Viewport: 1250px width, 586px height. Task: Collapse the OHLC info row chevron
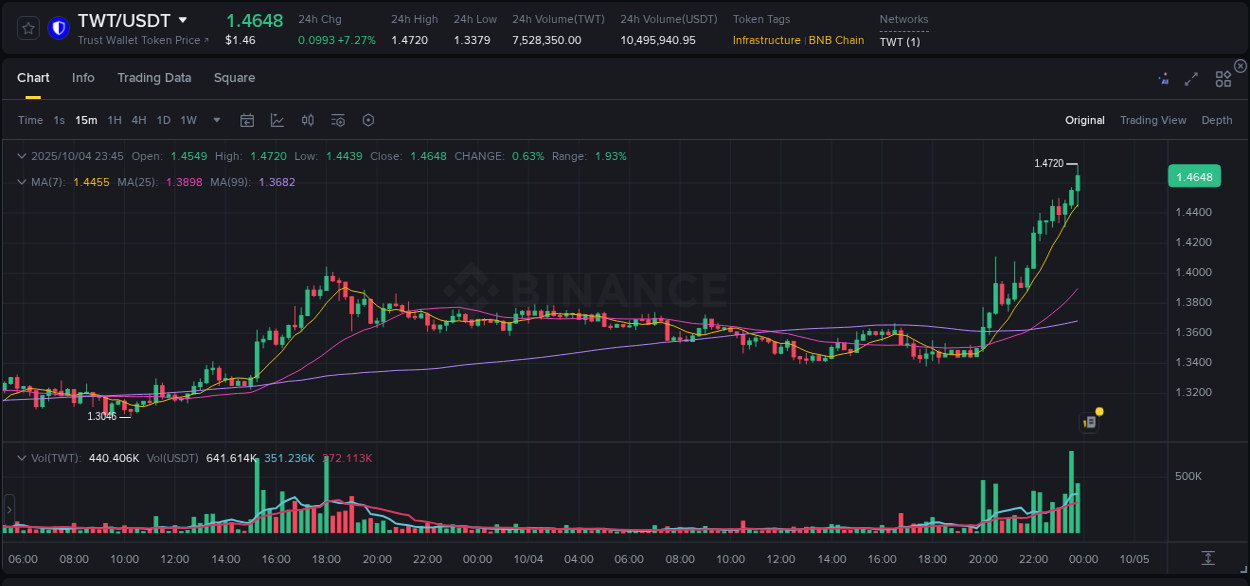tap(21, 156)
